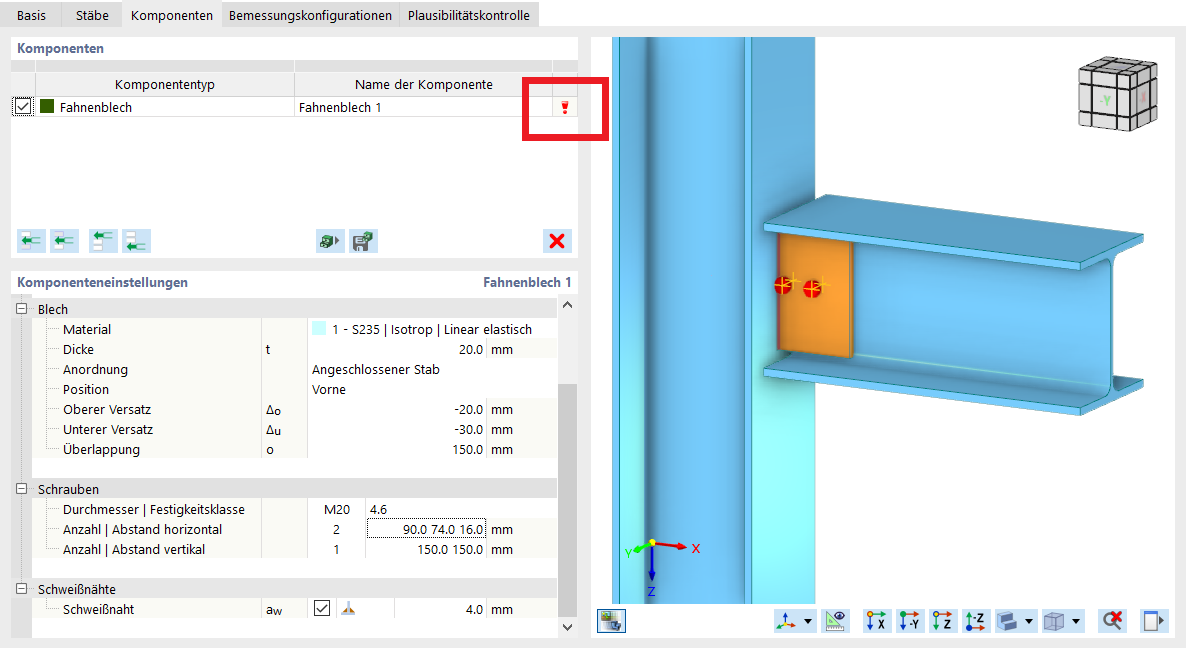
Task: Click the green Fahnenblech color swatch
Action: (x=47, y=107)
